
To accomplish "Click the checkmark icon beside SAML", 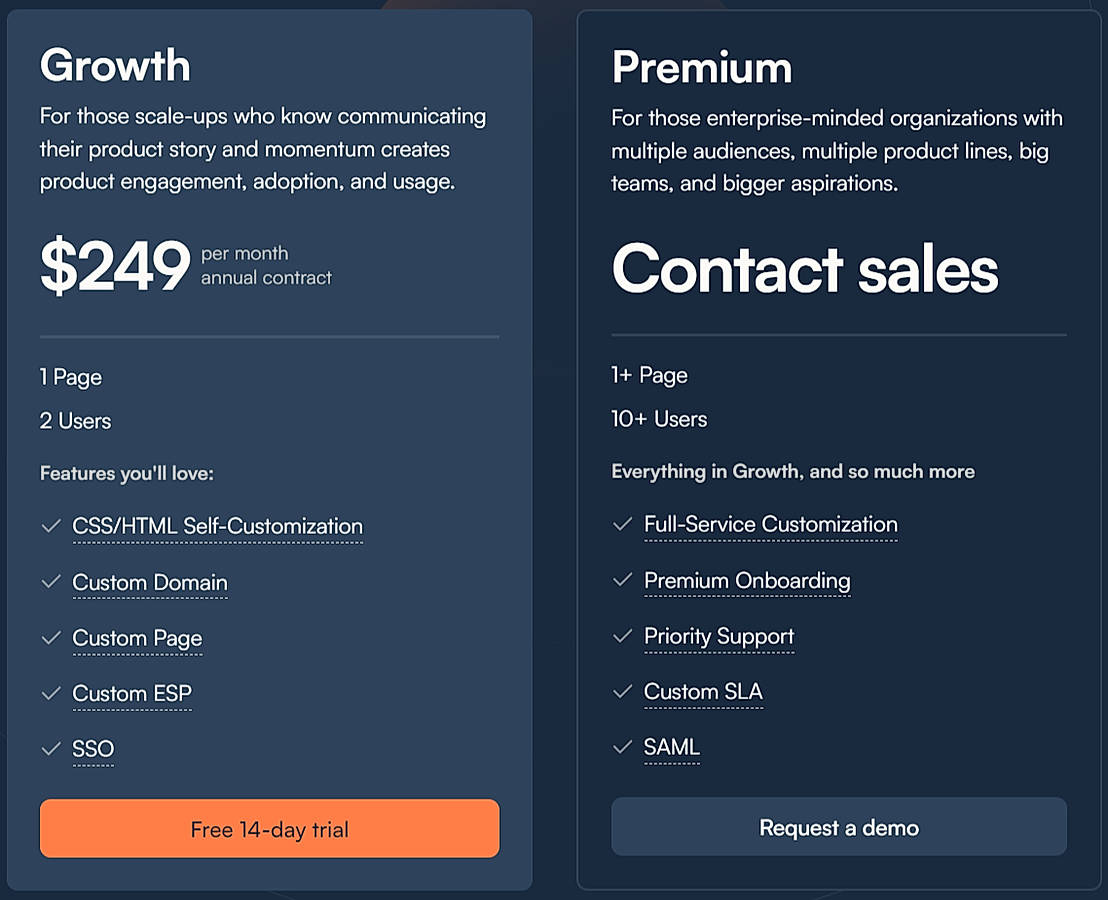I will click(623, 746).
